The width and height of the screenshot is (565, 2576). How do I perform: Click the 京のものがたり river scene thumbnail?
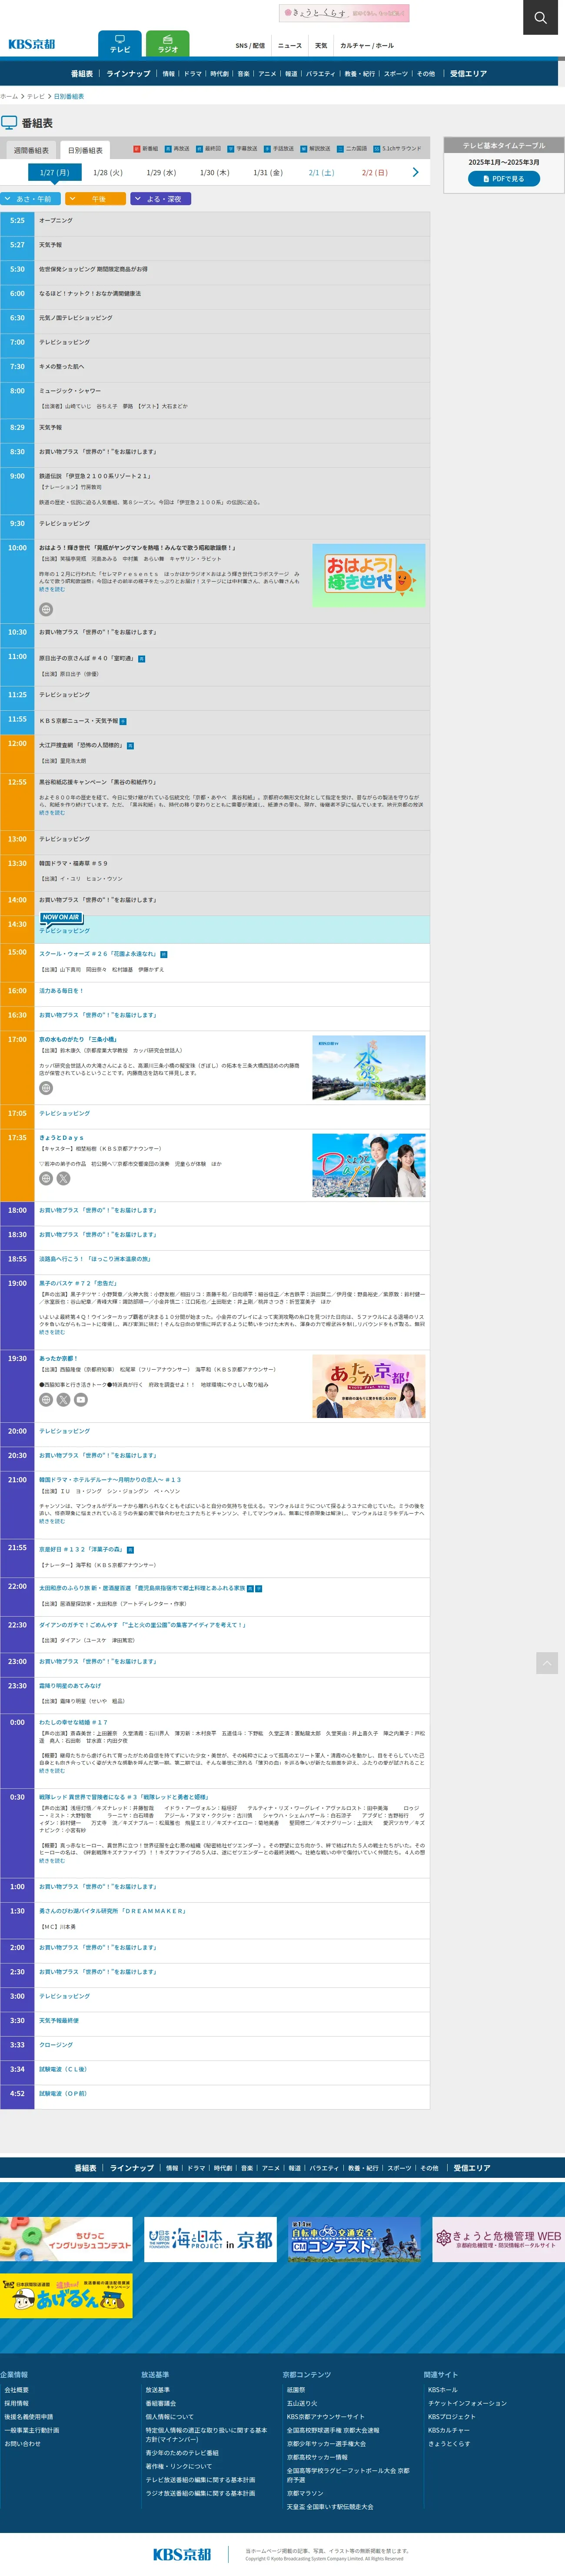point(369,1067)
